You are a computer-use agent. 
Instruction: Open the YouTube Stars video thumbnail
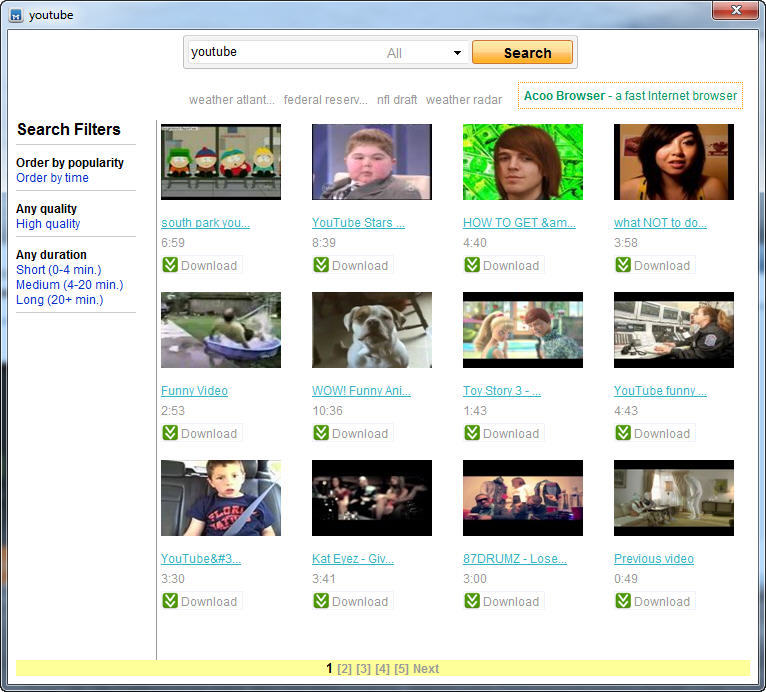pos(372,162)
